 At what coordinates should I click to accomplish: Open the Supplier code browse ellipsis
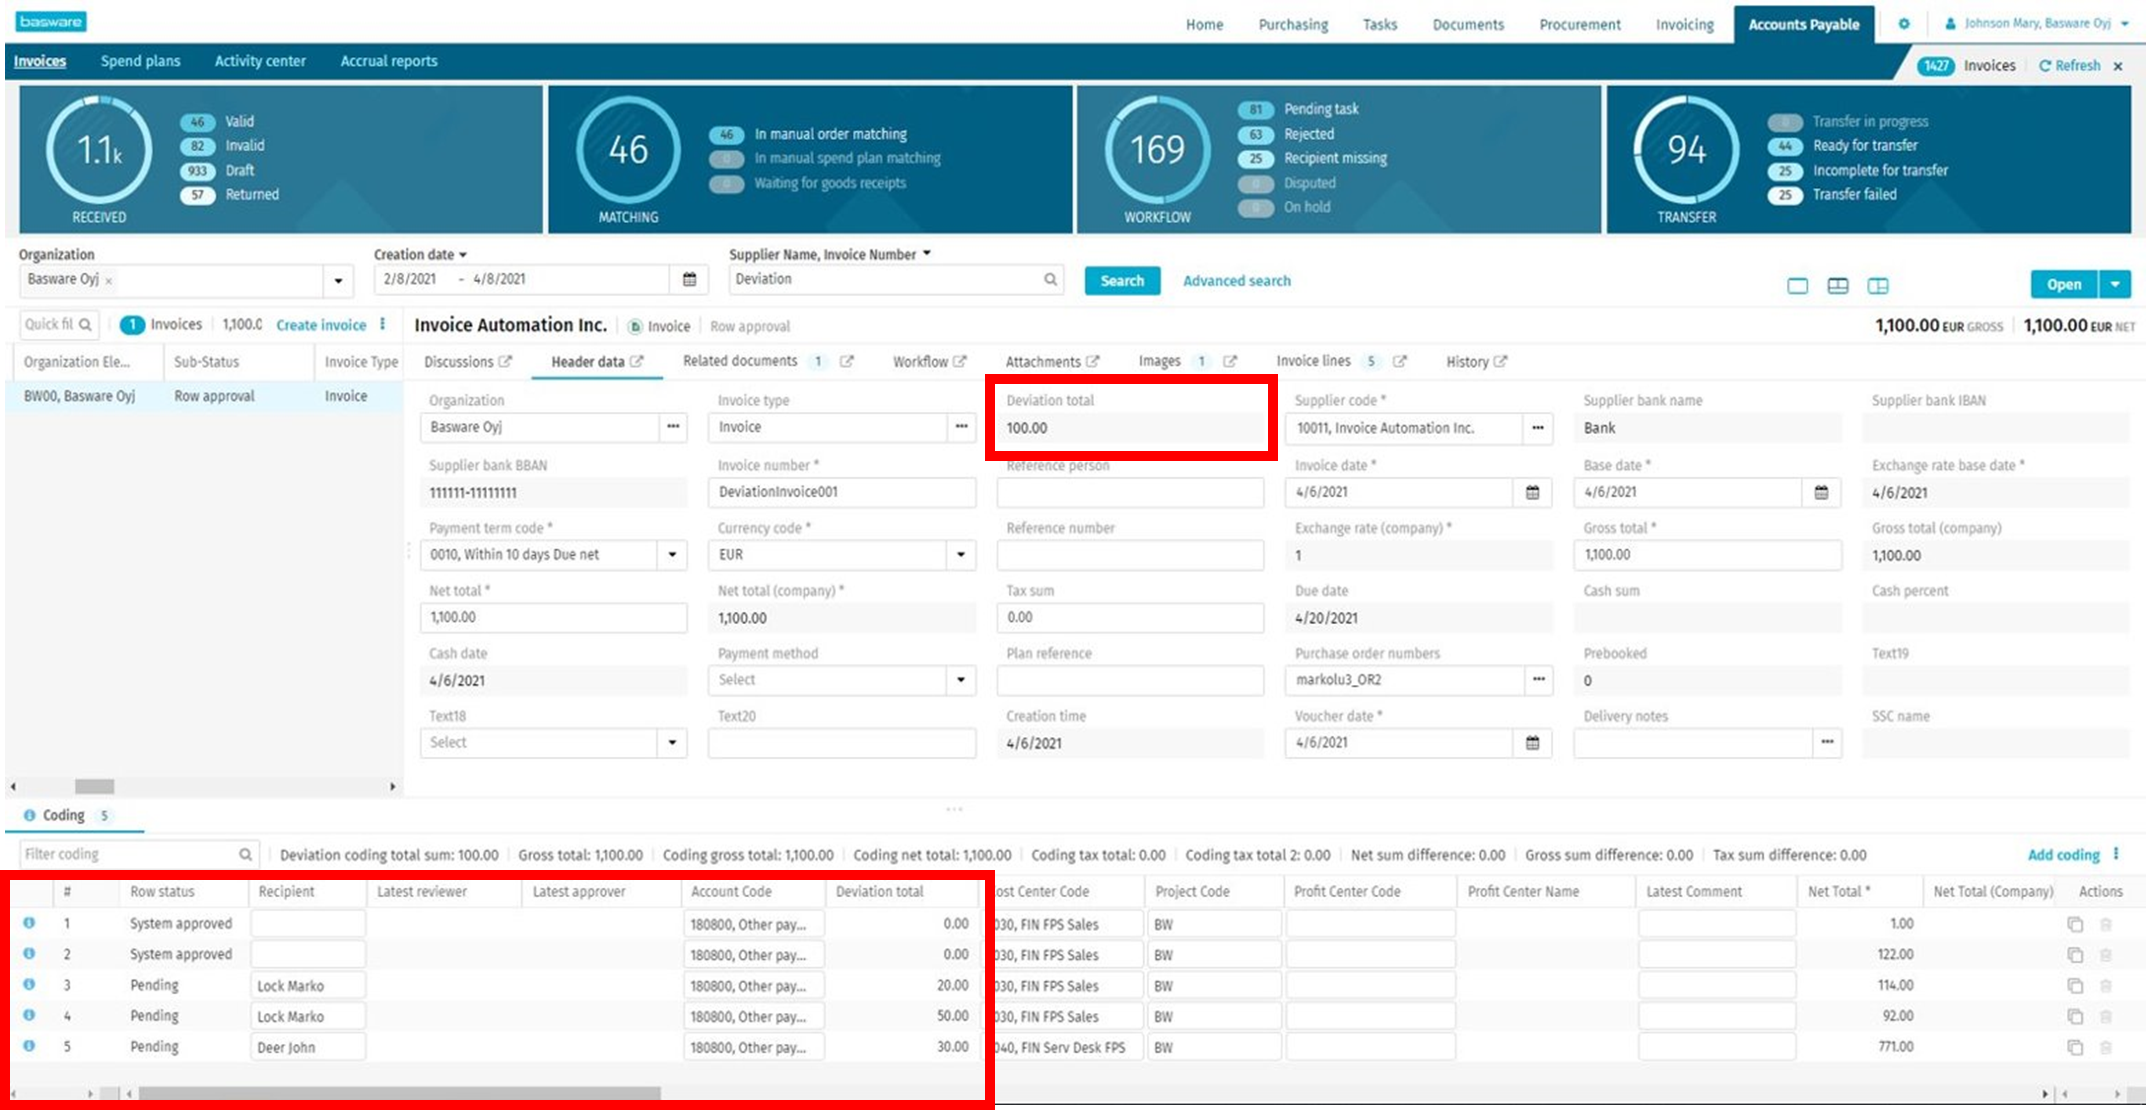[1537, 428]
